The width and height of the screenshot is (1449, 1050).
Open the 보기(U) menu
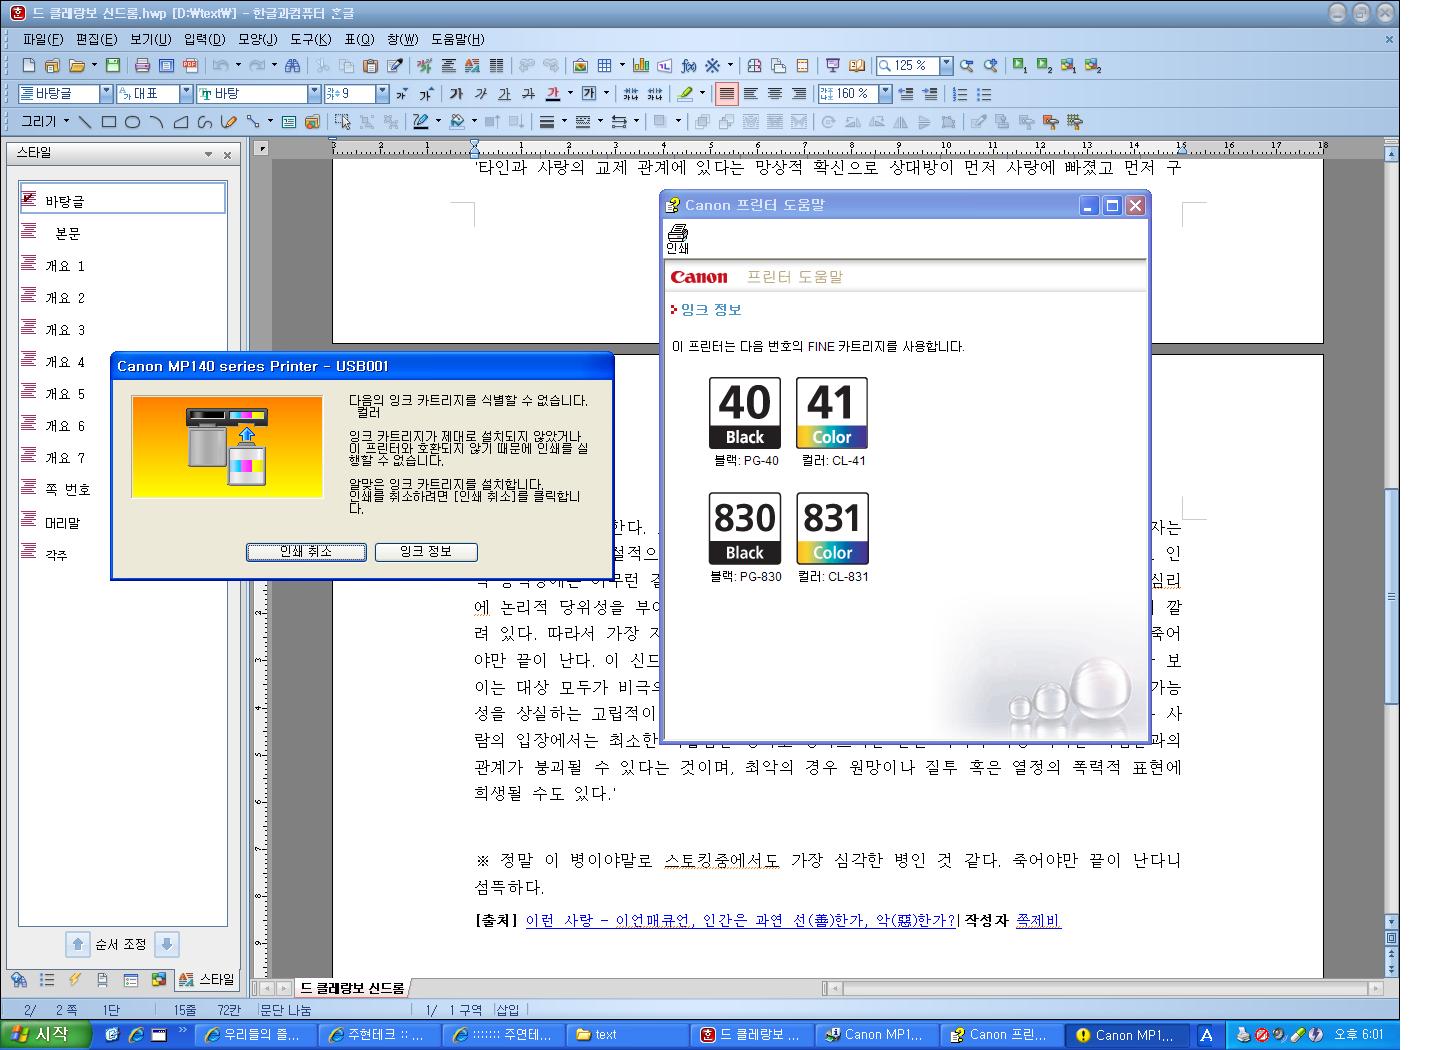coord(150,40)
